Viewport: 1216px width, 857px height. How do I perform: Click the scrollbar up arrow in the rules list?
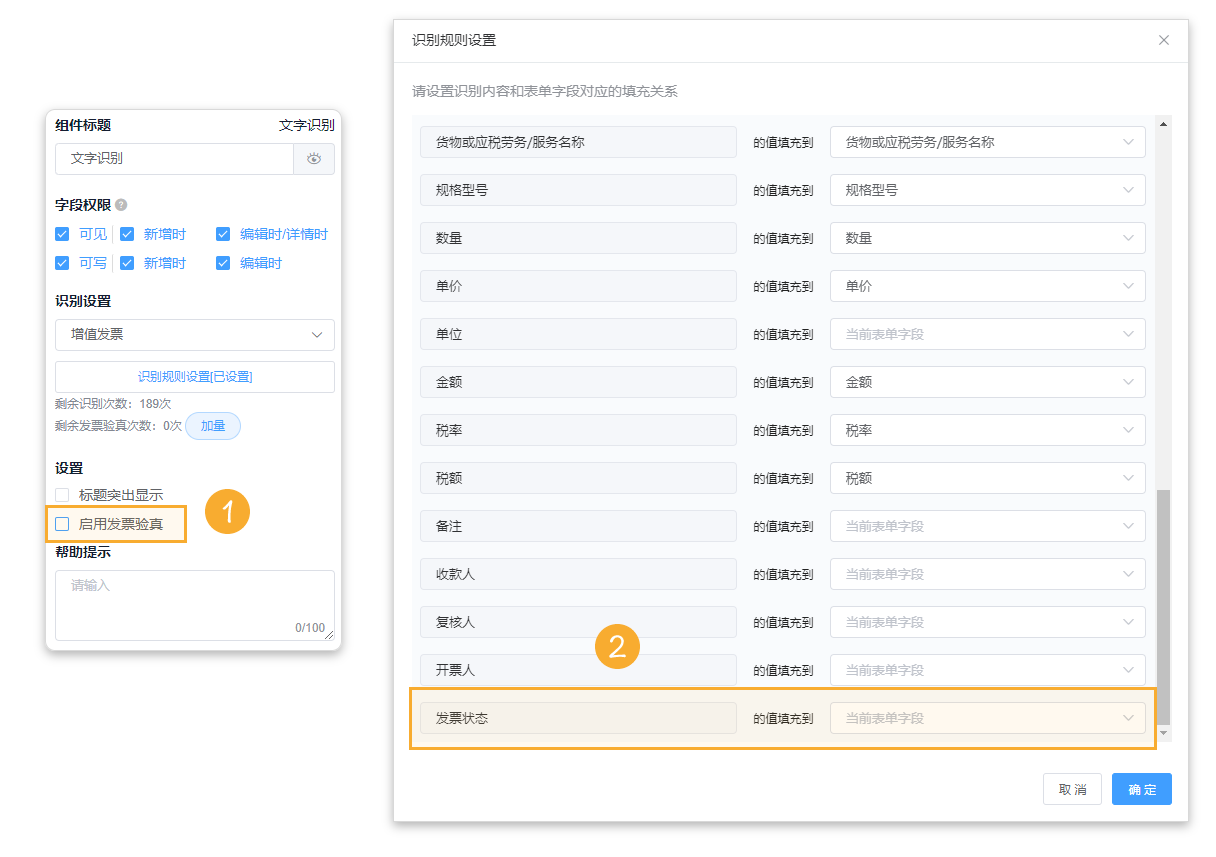coord(1162,124)
